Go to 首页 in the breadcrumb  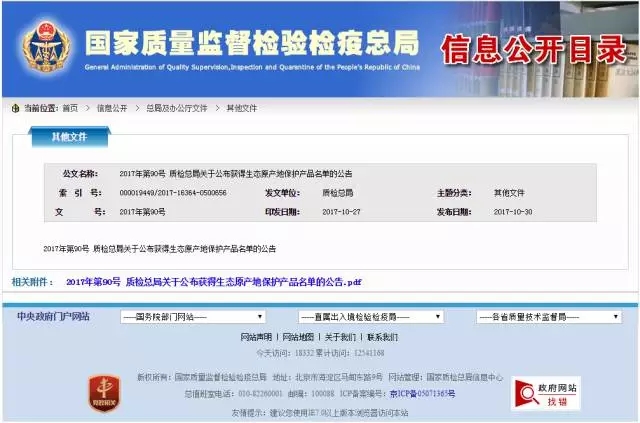[x=70, y=108]
